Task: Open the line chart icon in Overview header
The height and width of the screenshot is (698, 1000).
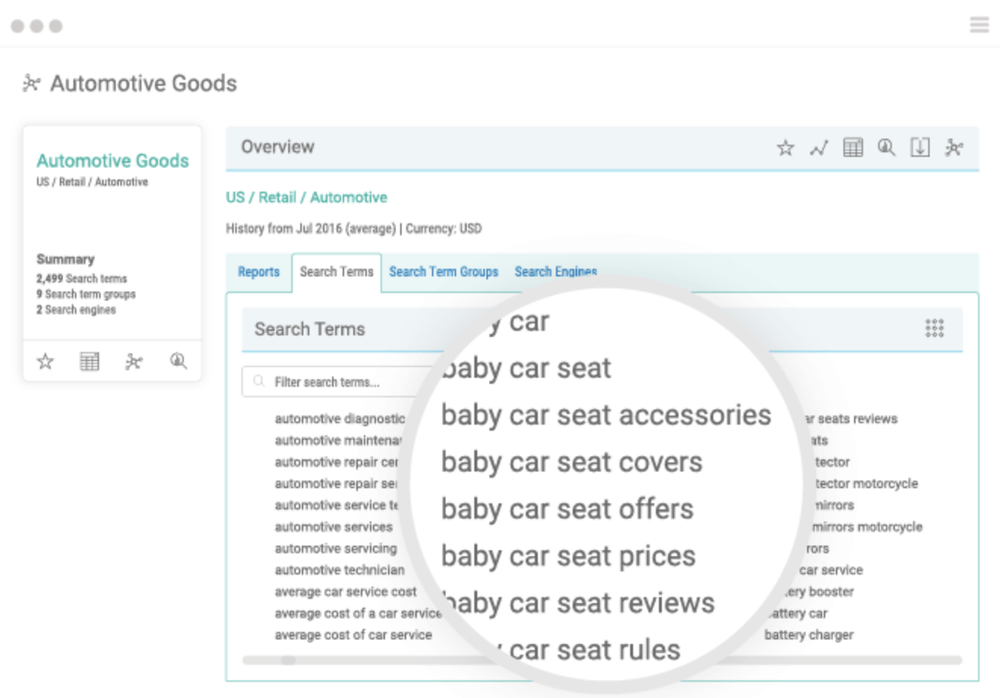Action: coord(819,148)
